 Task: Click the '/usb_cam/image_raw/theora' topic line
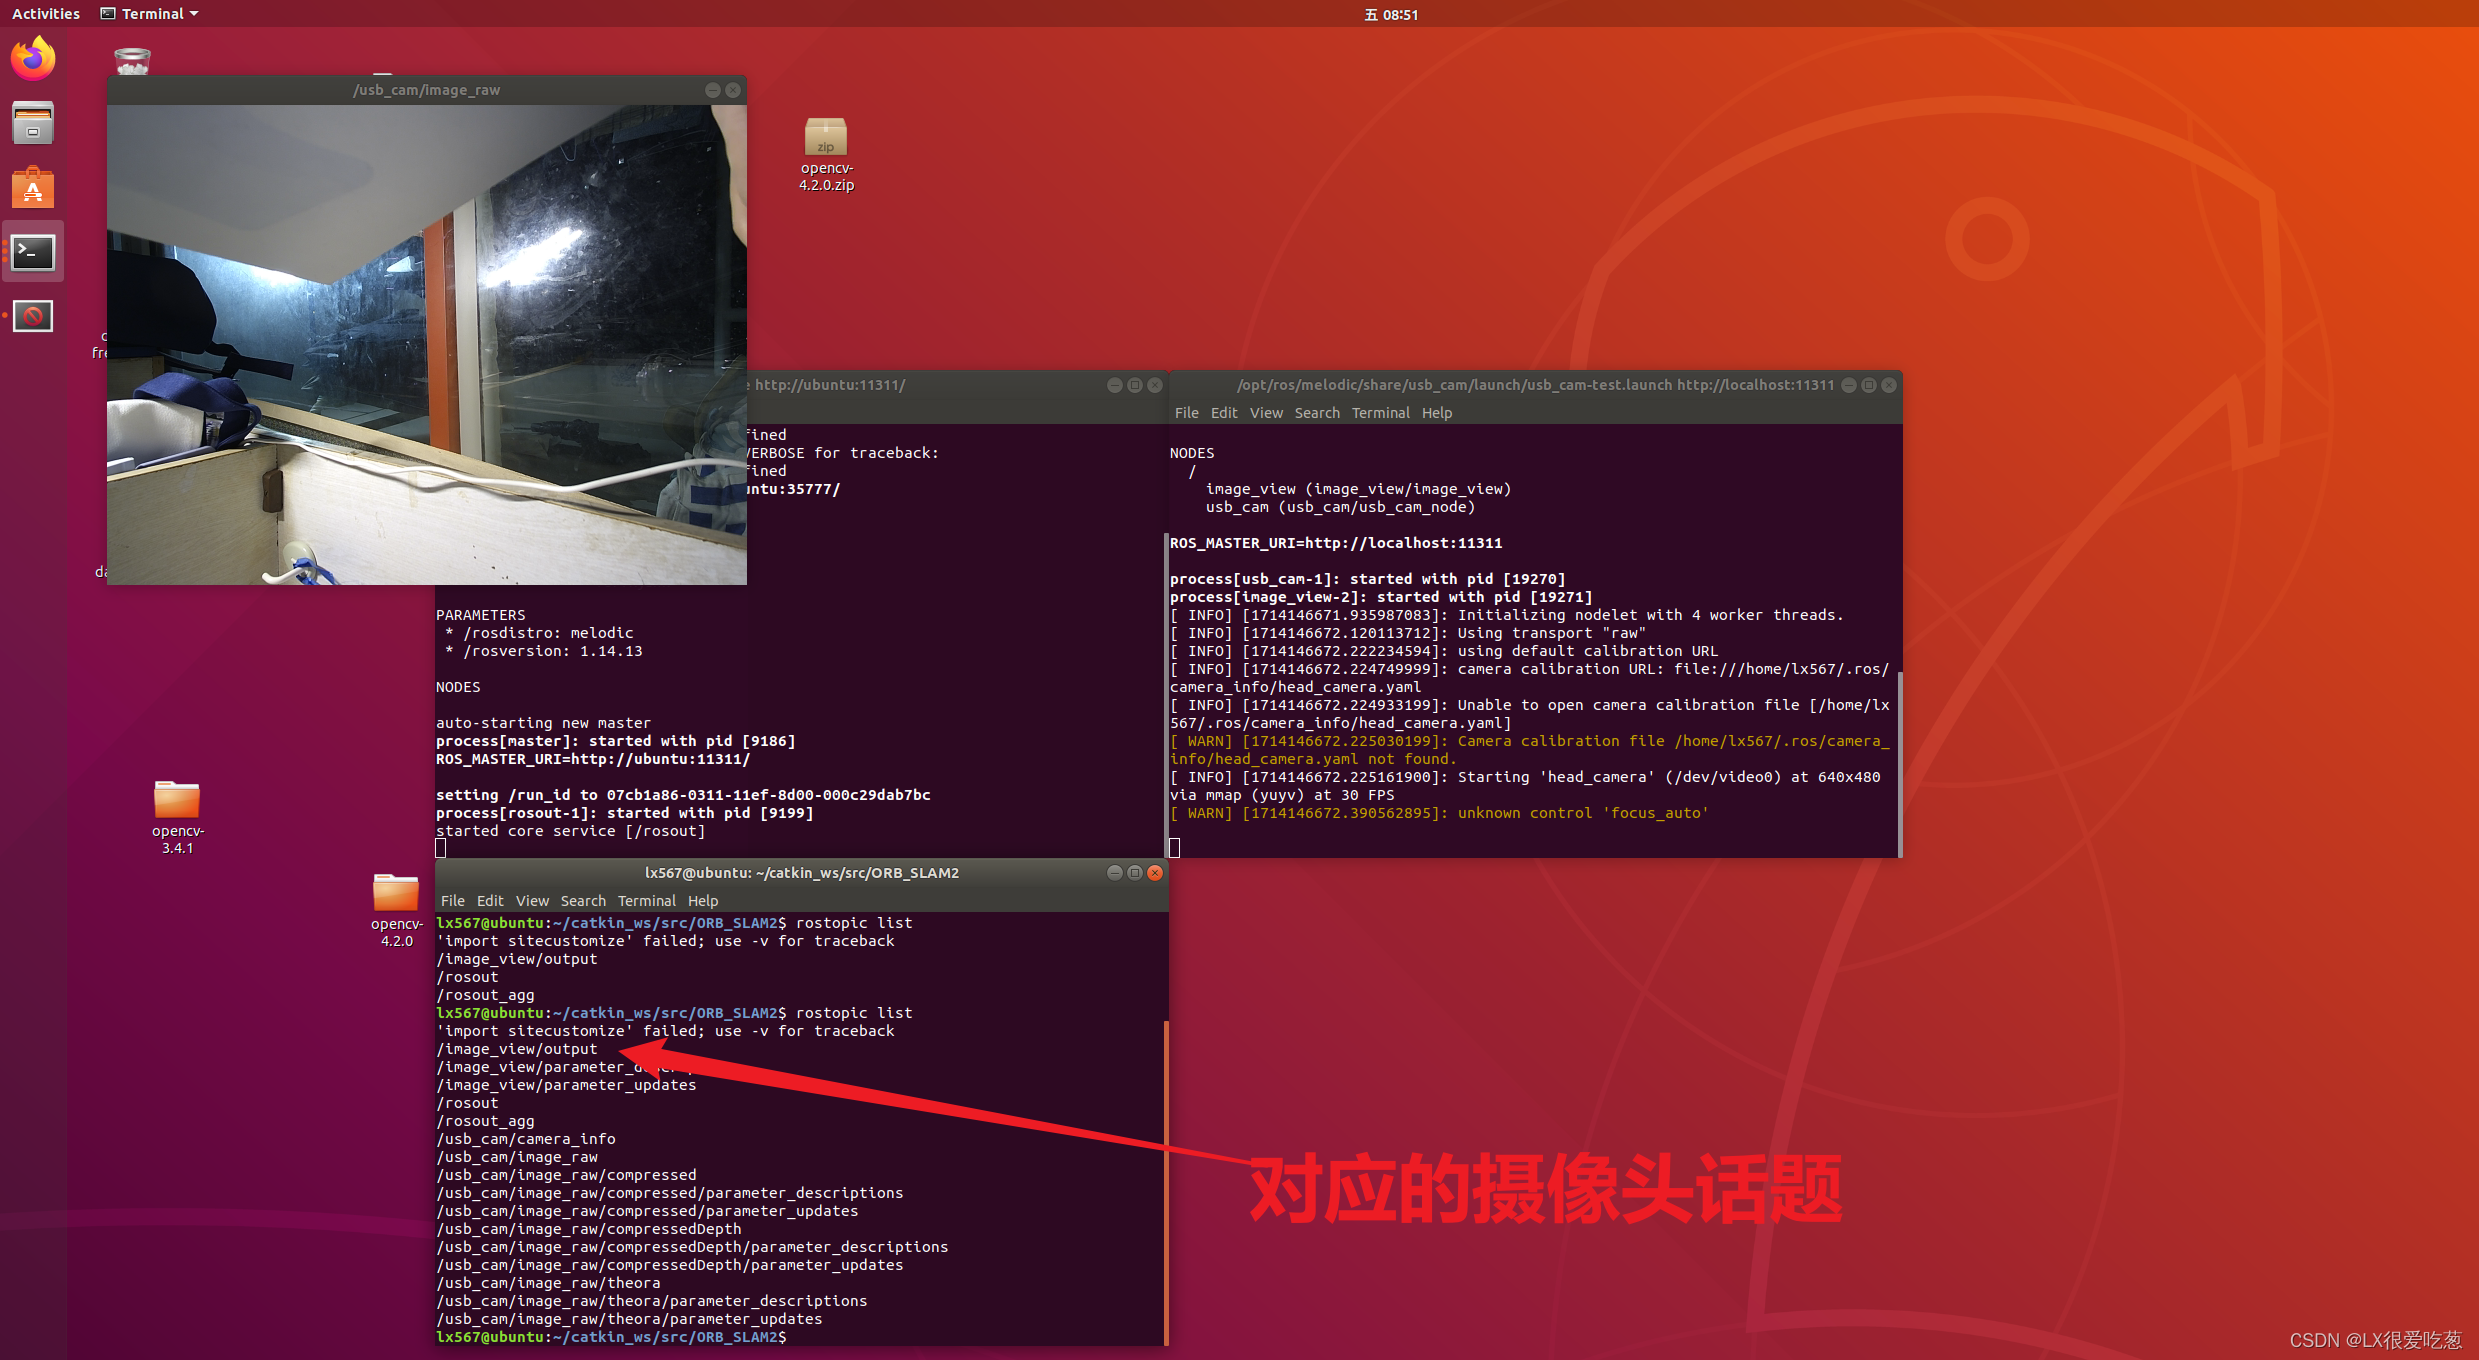pyautogui.click(x=548, y=1283)
